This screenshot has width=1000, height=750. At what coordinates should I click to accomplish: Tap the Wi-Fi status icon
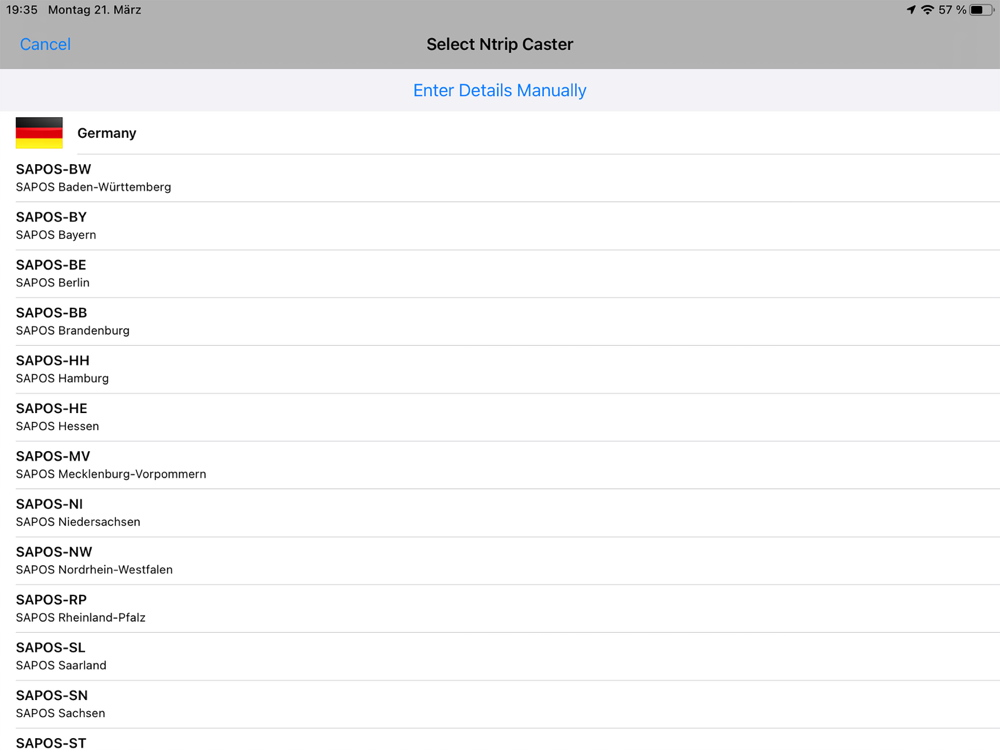point(927,10)
